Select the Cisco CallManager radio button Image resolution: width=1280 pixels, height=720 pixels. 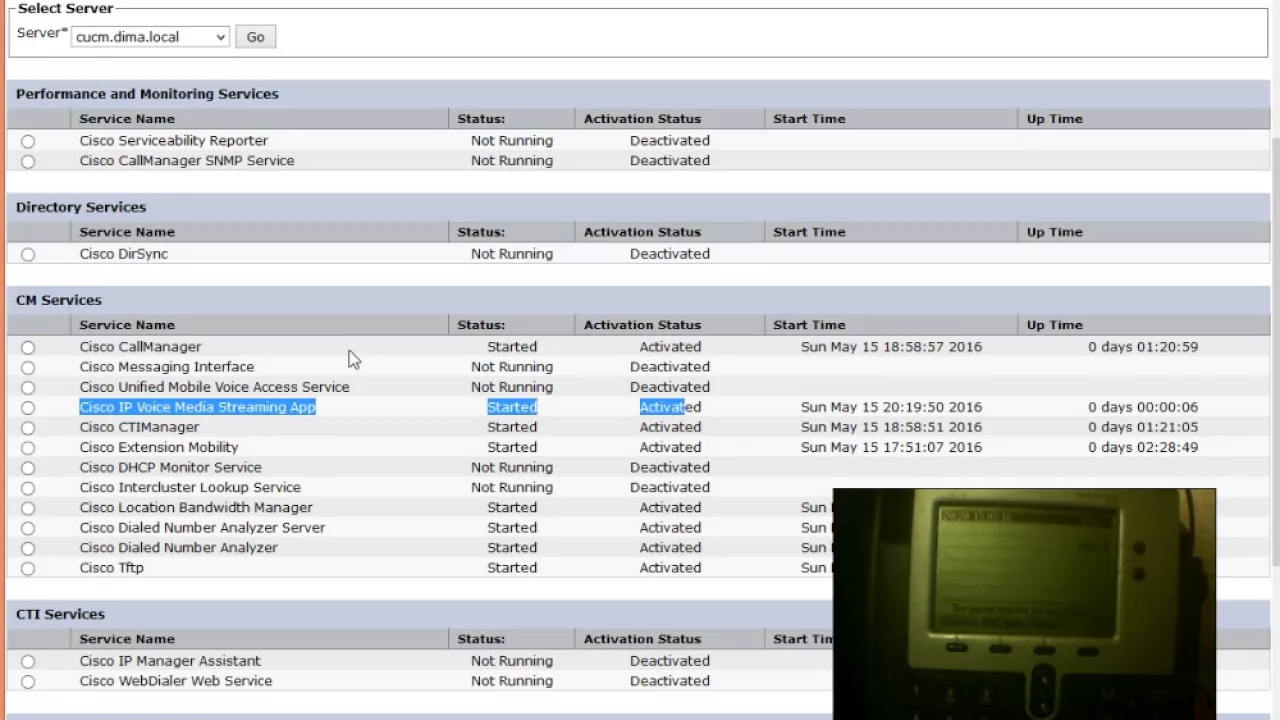(28, 347)
